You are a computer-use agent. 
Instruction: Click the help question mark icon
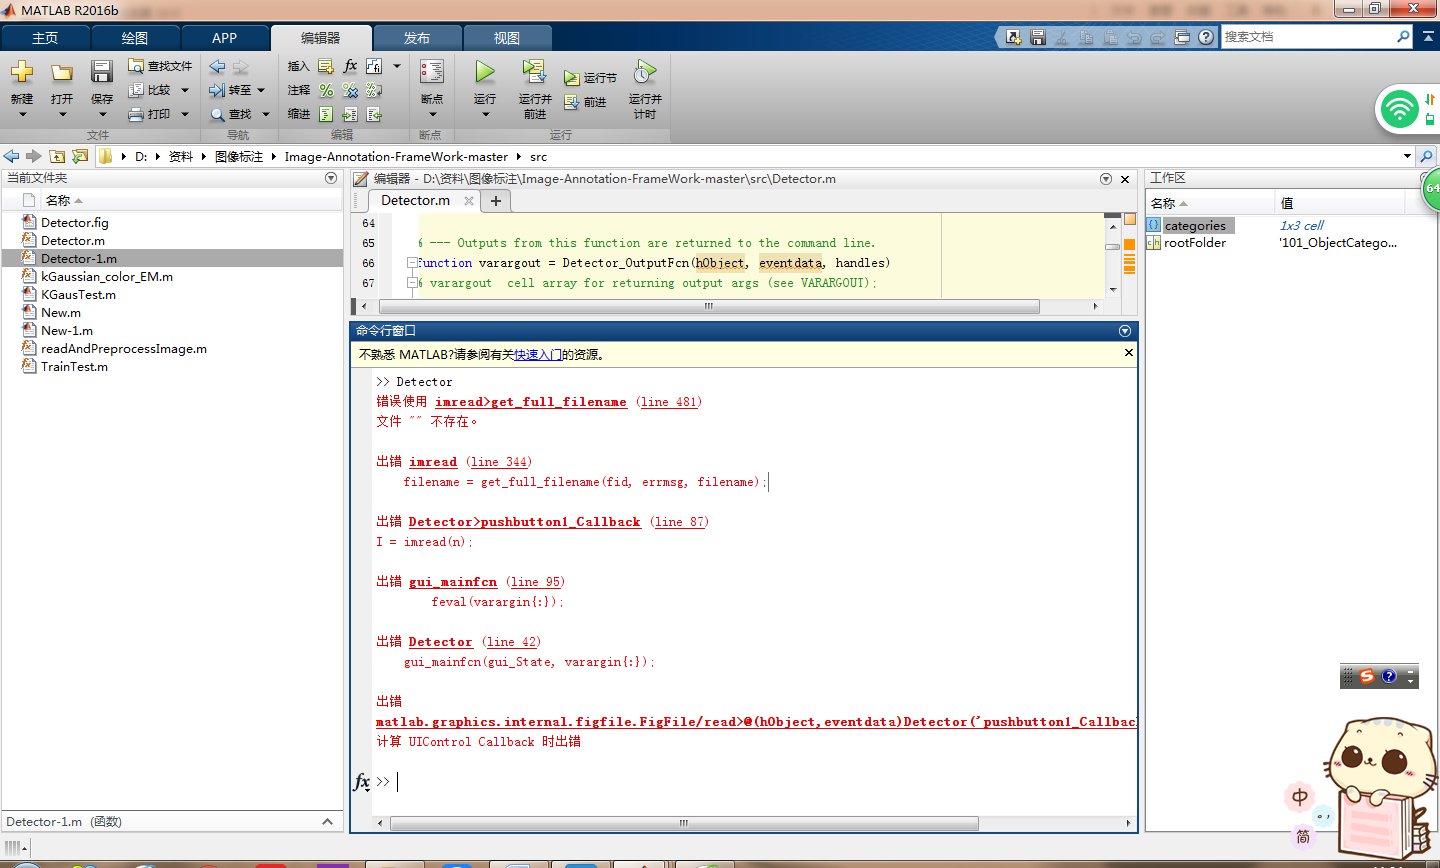coord(1206,37)
